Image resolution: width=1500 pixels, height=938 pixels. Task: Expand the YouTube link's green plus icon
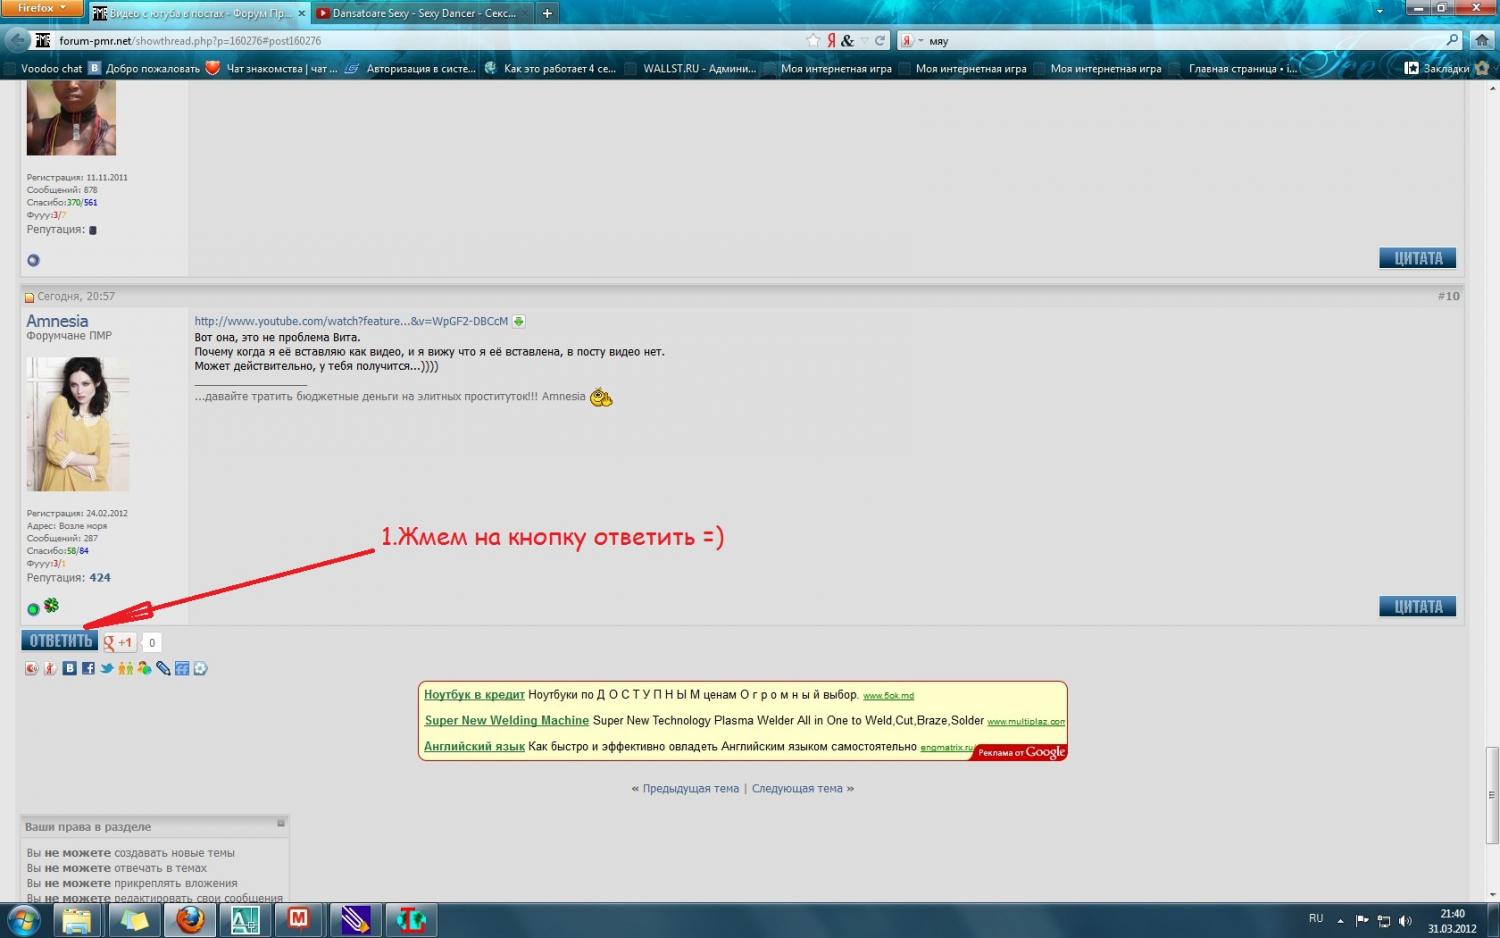[x=518, y=321]
